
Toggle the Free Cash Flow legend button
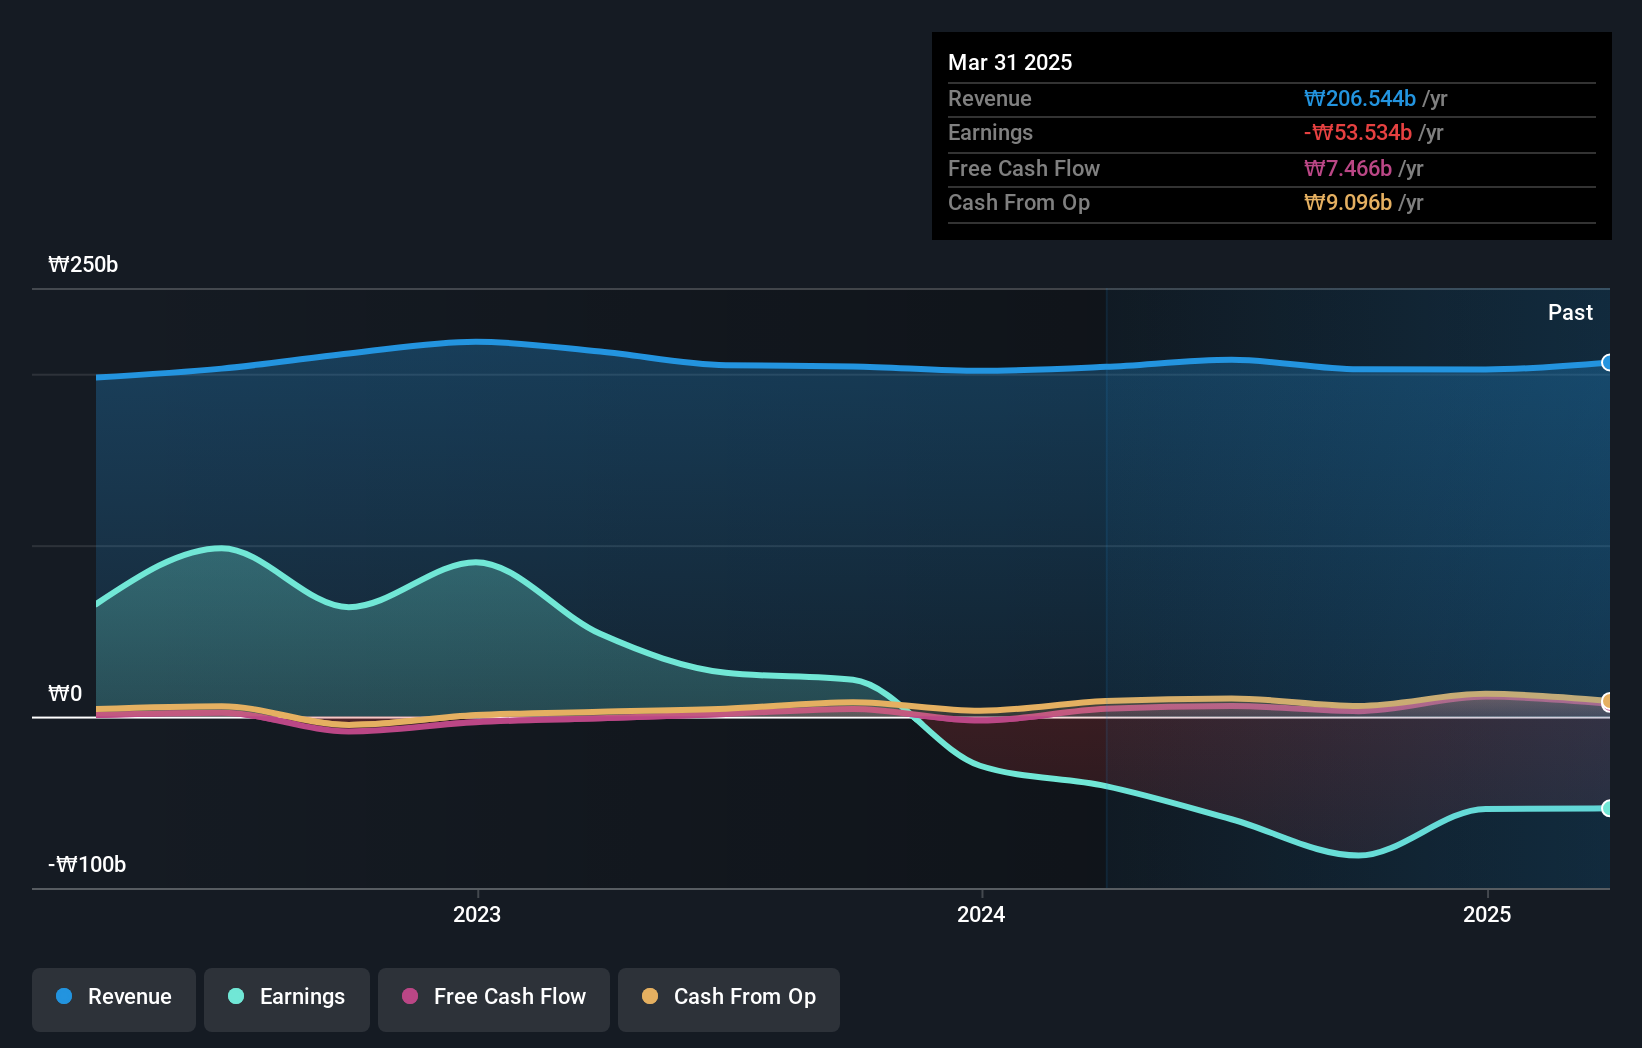(494, 999)
